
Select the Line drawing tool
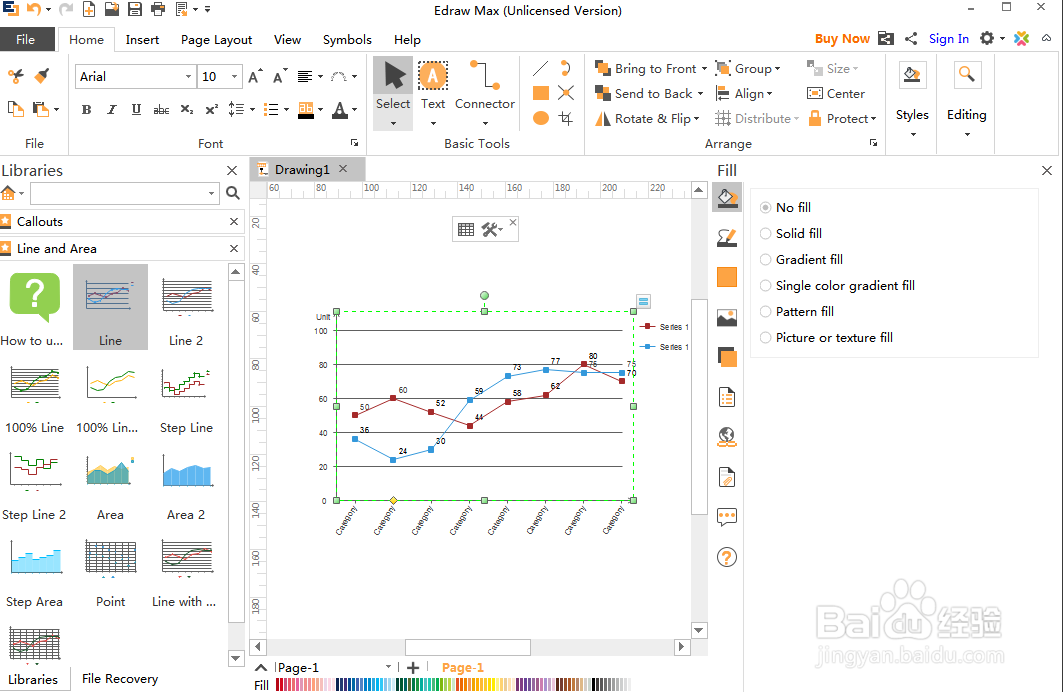coord(540,68)
